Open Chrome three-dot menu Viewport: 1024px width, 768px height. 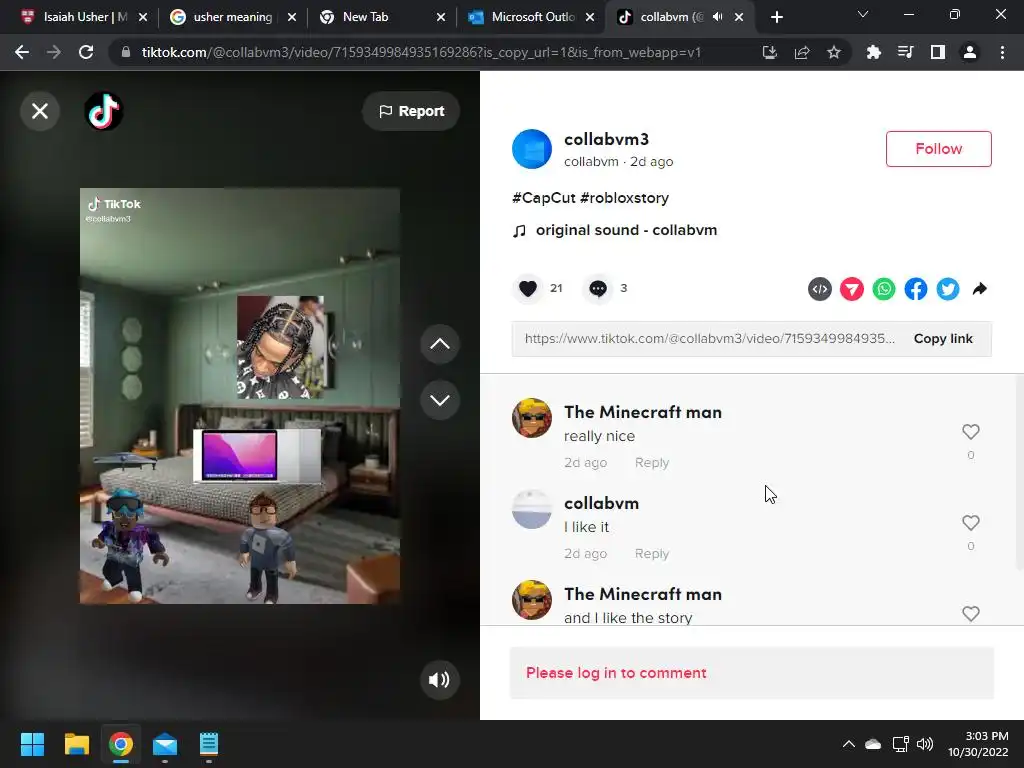pyautogui.click(x=1002, y=52)
